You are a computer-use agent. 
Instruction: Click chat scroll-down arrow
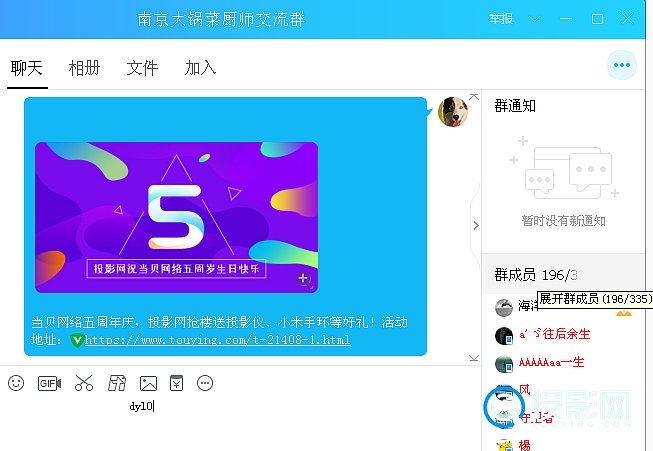tap(474, 358)
